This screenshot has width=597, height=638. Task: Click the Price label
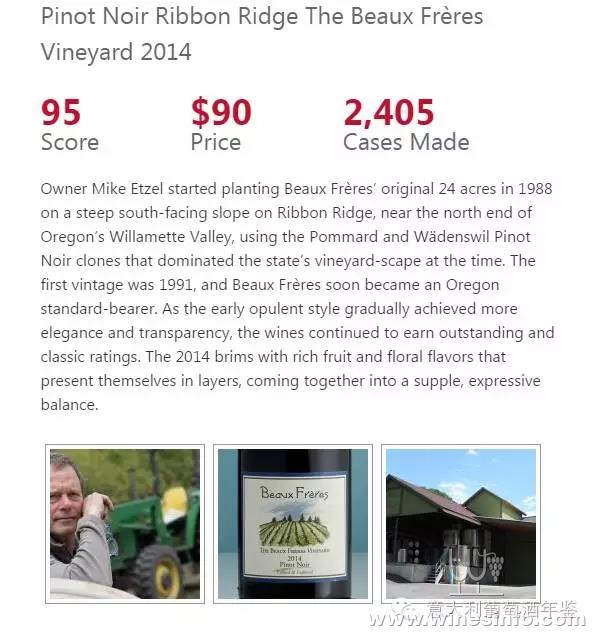point(216,142)
